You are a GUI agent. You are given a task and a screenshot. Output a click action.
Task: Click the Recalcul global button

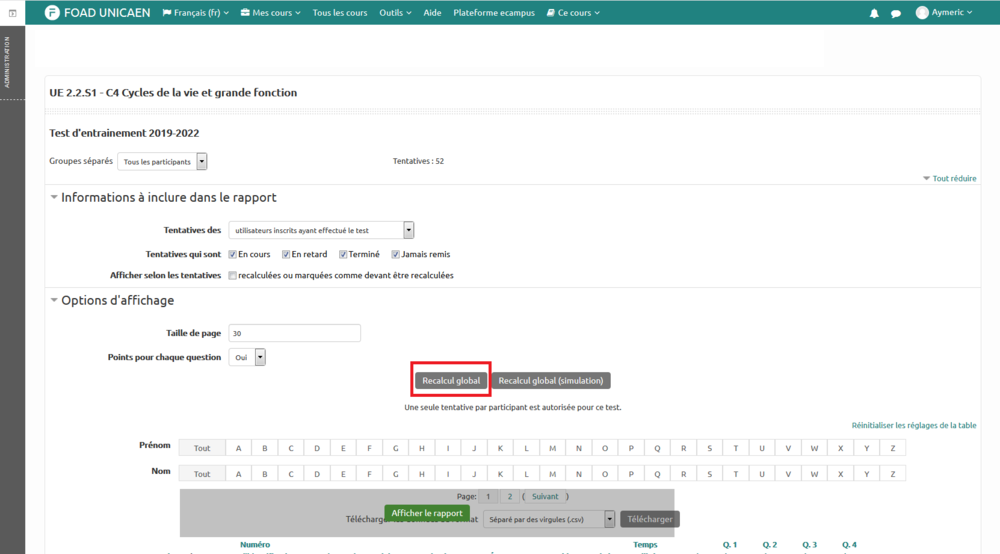click(x=451, y=381)
